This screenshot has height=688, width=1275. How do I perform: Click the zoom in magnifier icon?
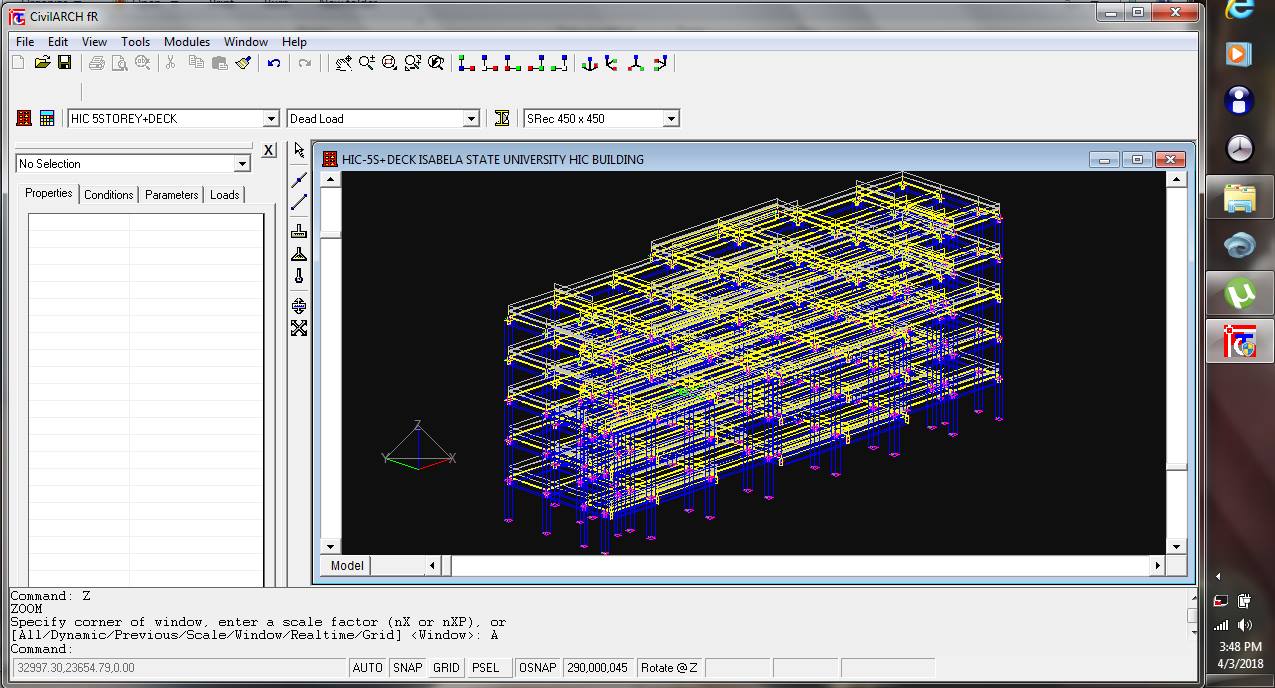(366, 63)
